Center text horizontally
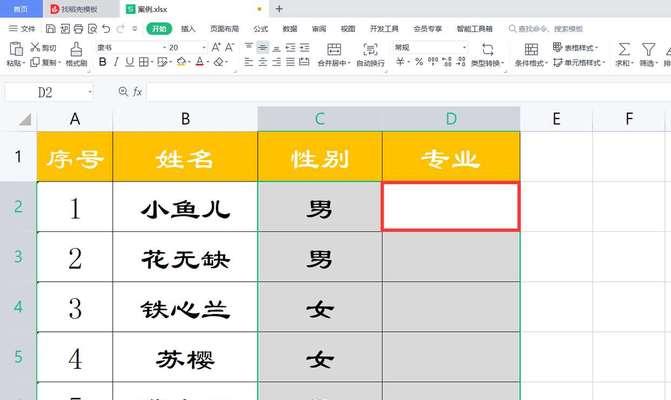The image size is (671, 400). click(x=263, y=62)
